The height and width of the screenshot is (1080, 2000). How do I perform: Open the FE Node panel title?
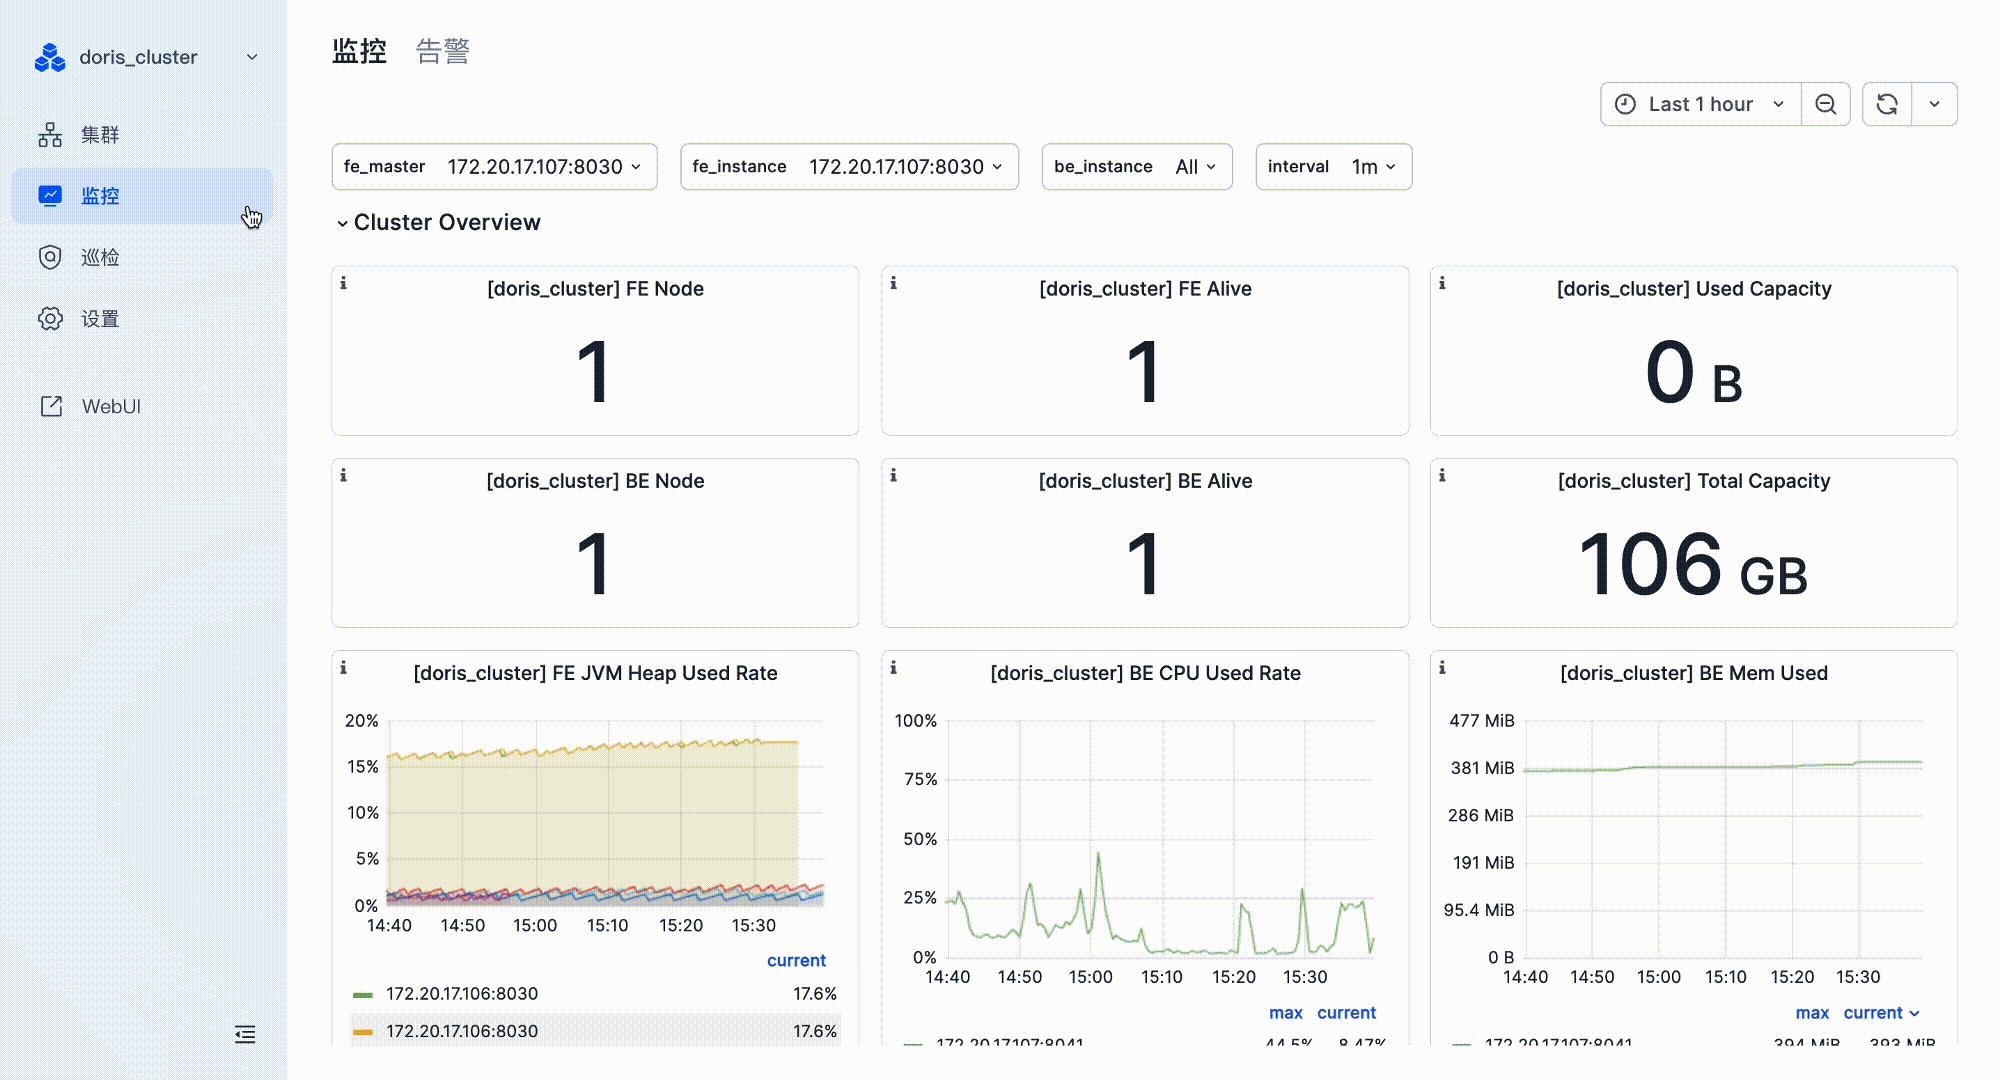point(595,289)
